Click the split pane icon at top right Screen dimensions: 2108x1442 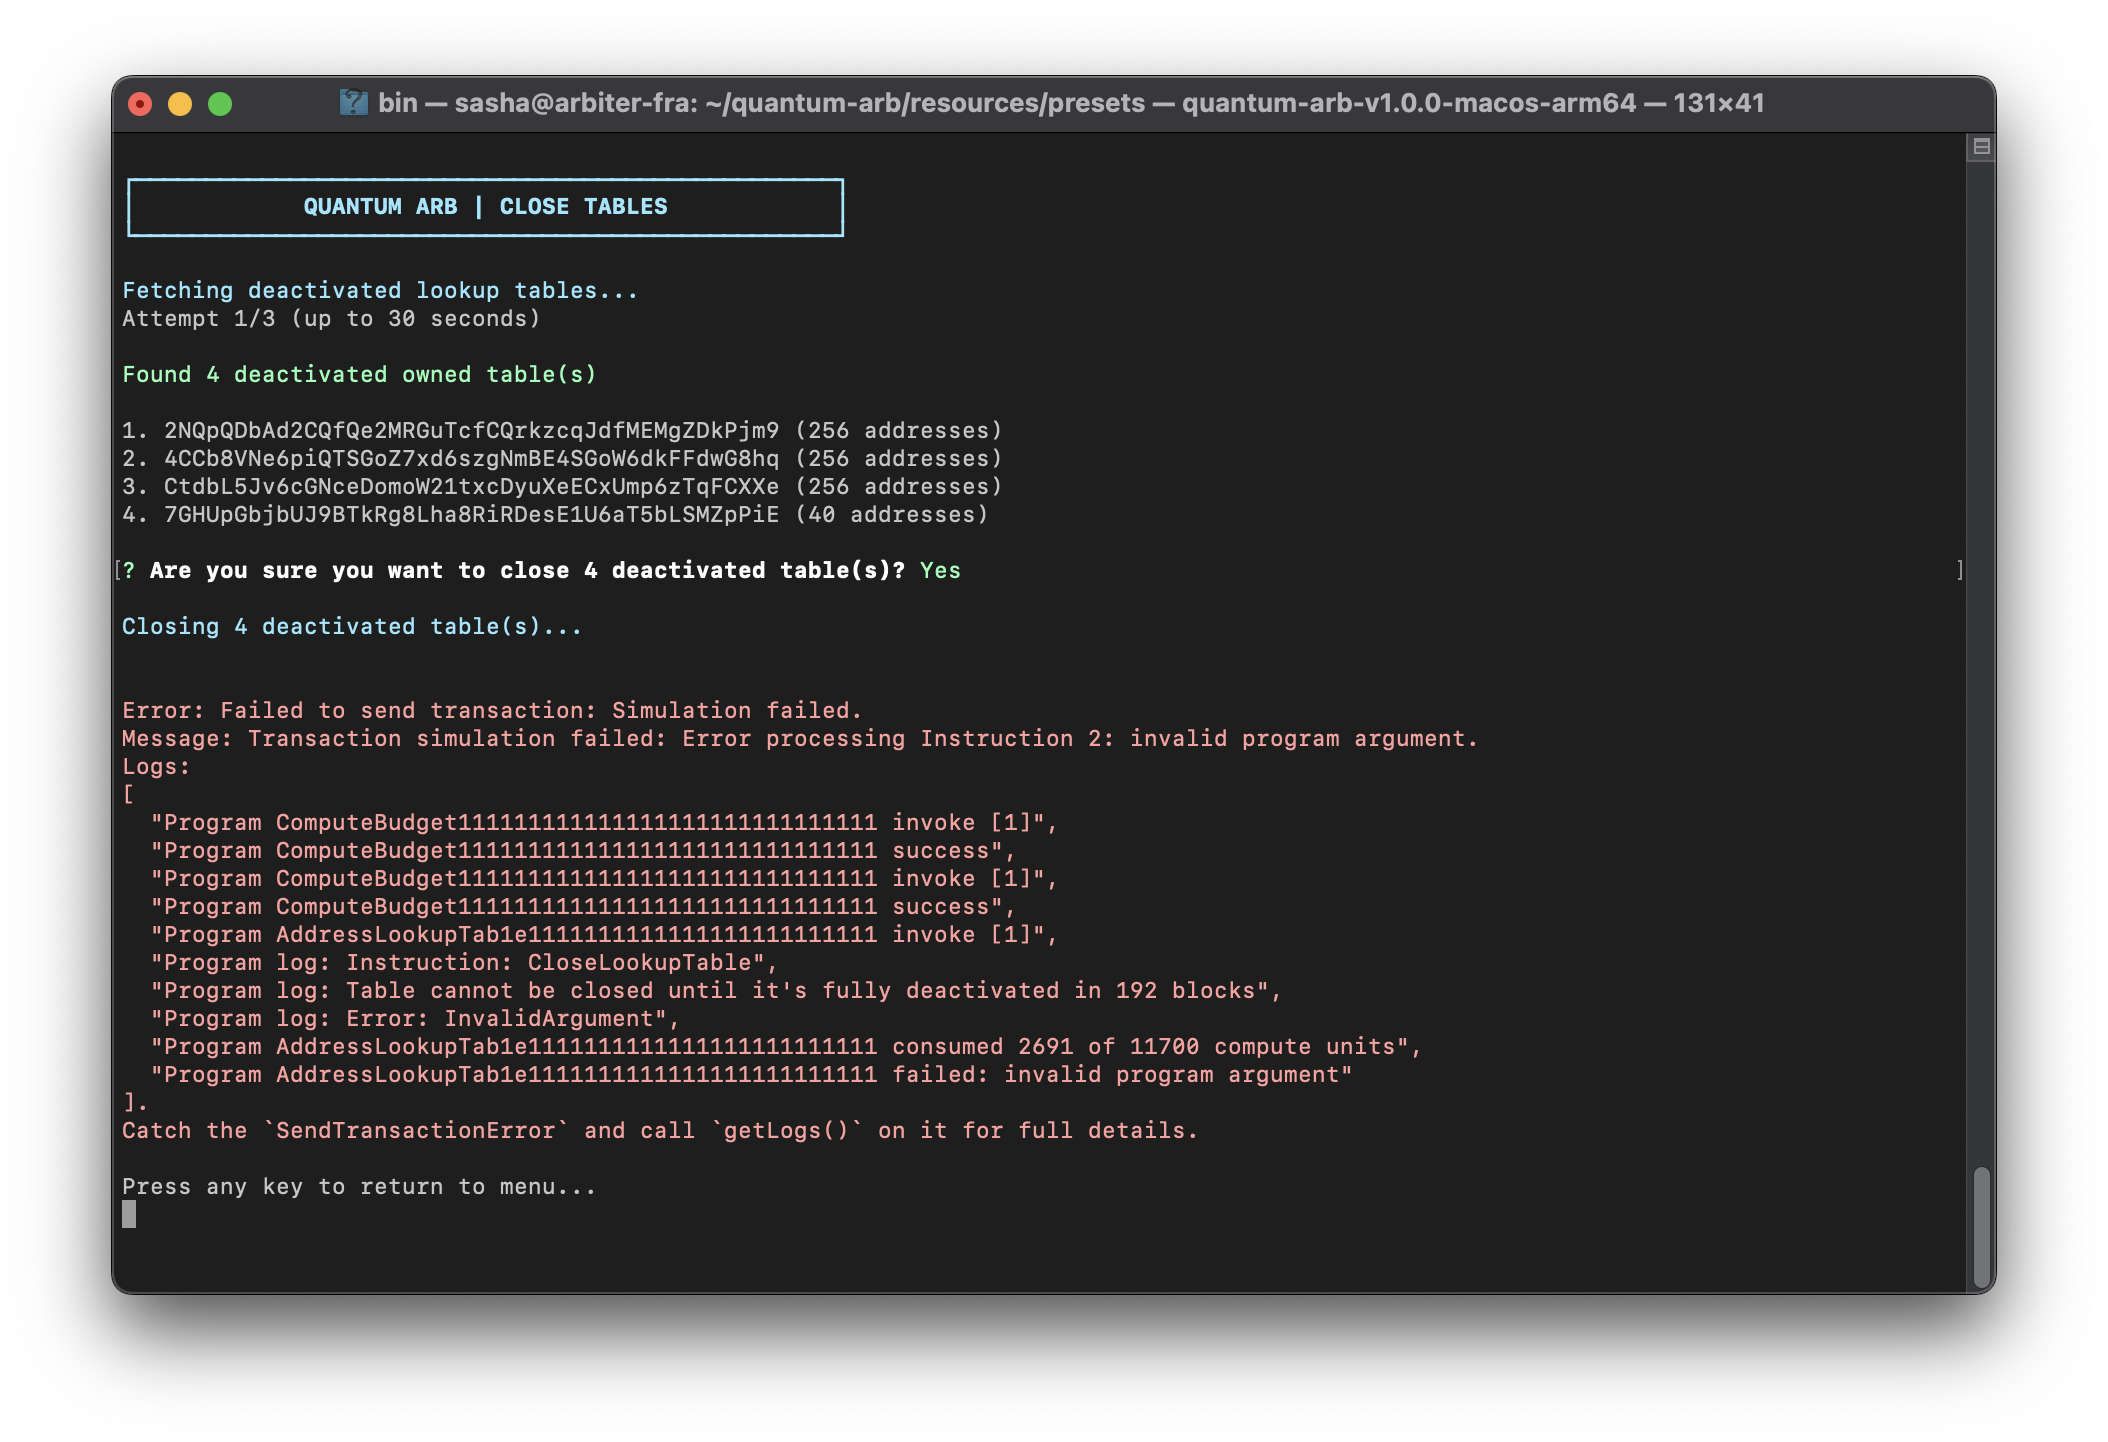click(x=1980, y=147)
